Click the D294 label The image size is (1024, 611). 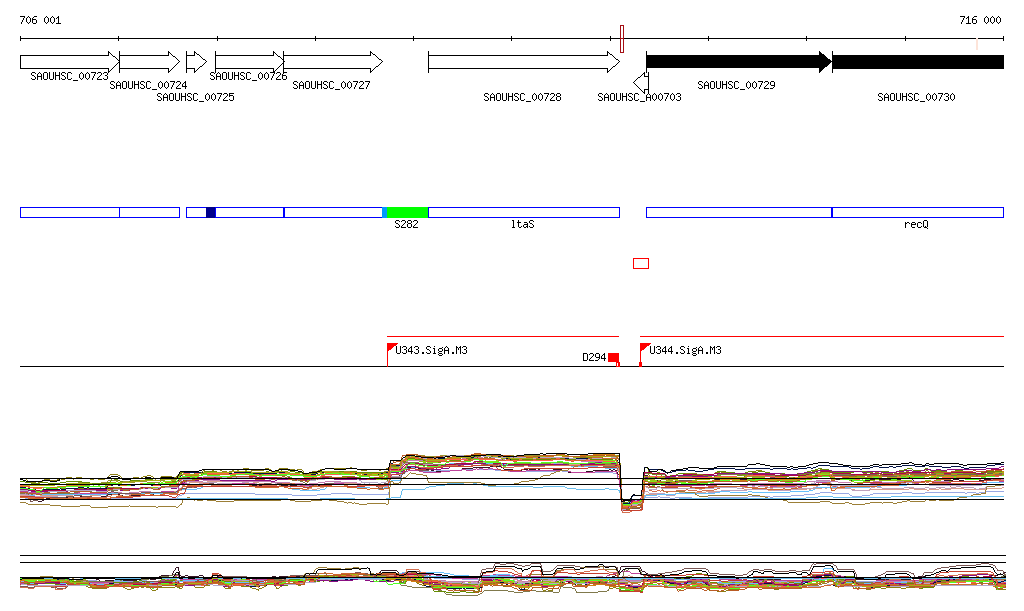coord(594,358)
